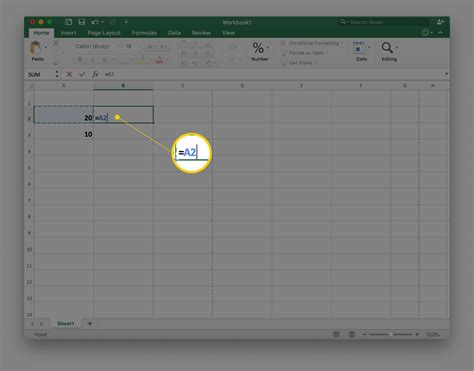The image size is (474, 371).
Task: Open Cell Styles menu
Action: [x=299, y=63]
